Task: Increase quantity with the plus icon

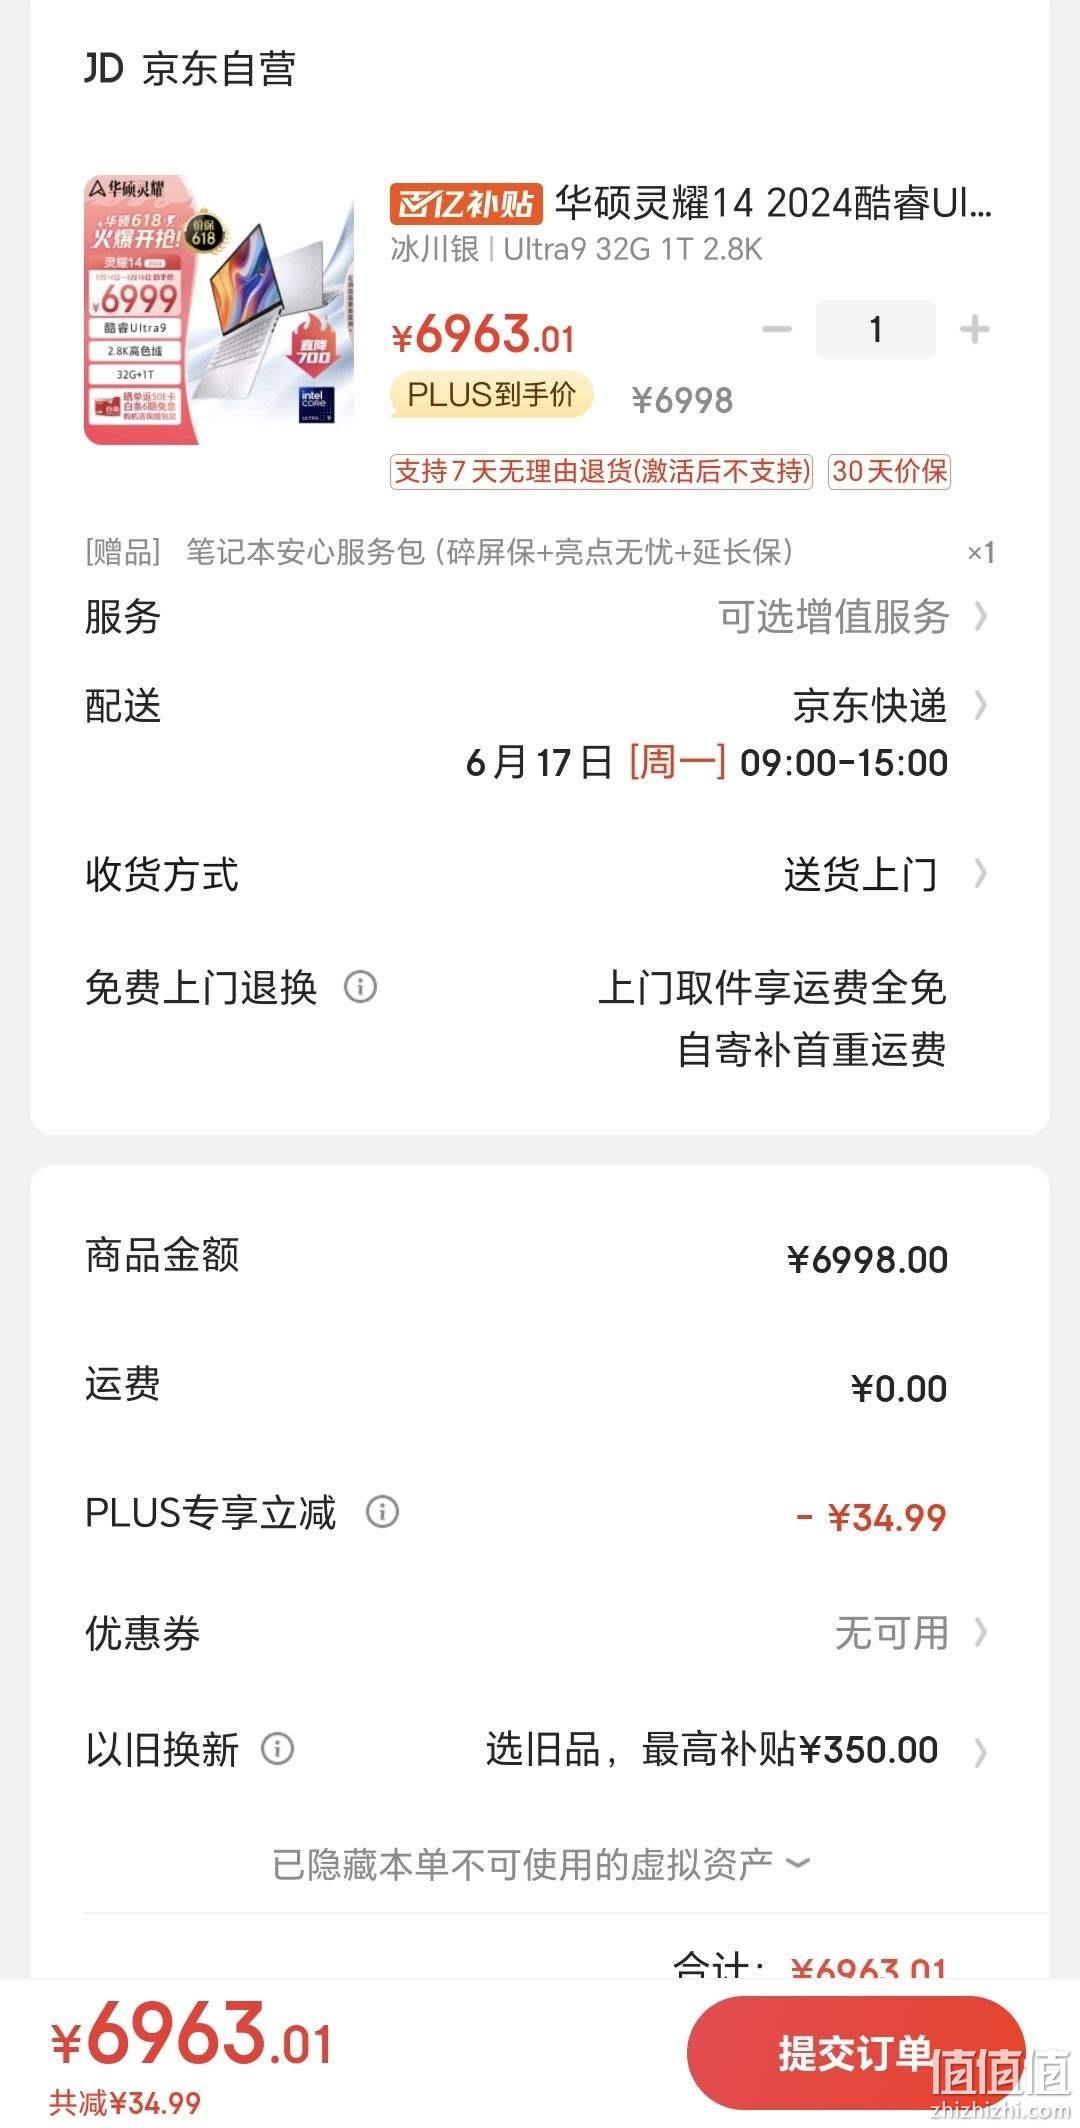Action: tap(974, 329)
